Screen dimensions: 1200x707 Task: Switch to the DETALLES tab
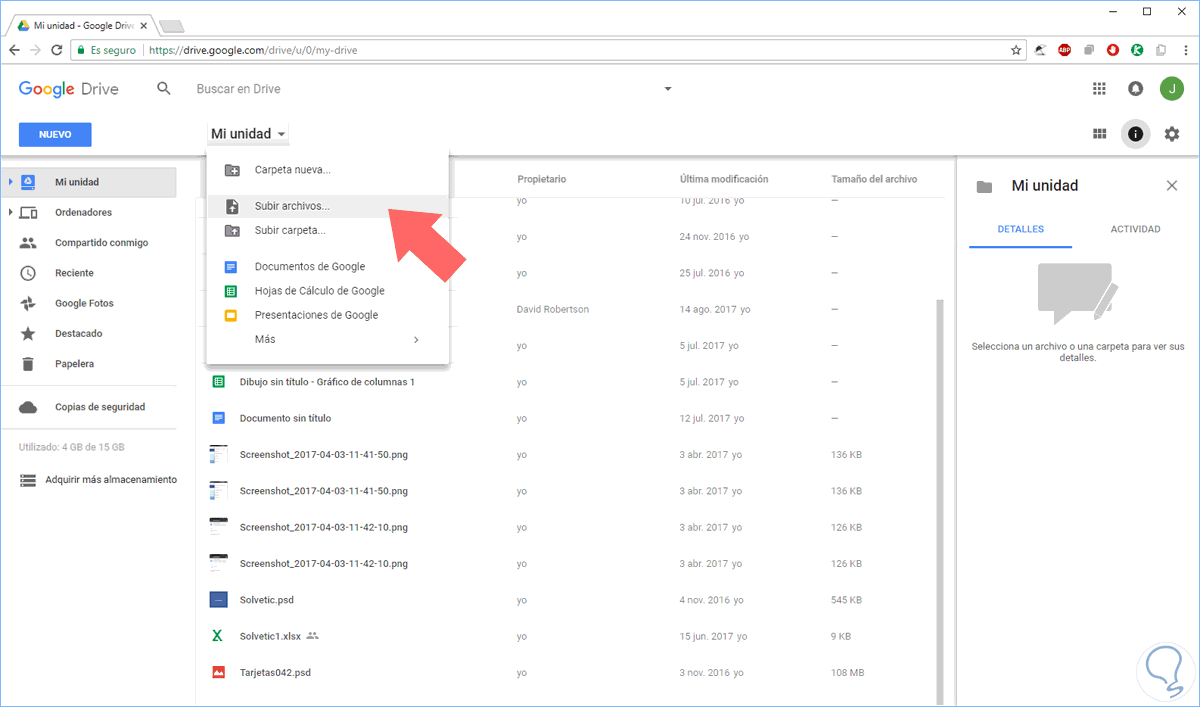click(x=1020, y=229)
